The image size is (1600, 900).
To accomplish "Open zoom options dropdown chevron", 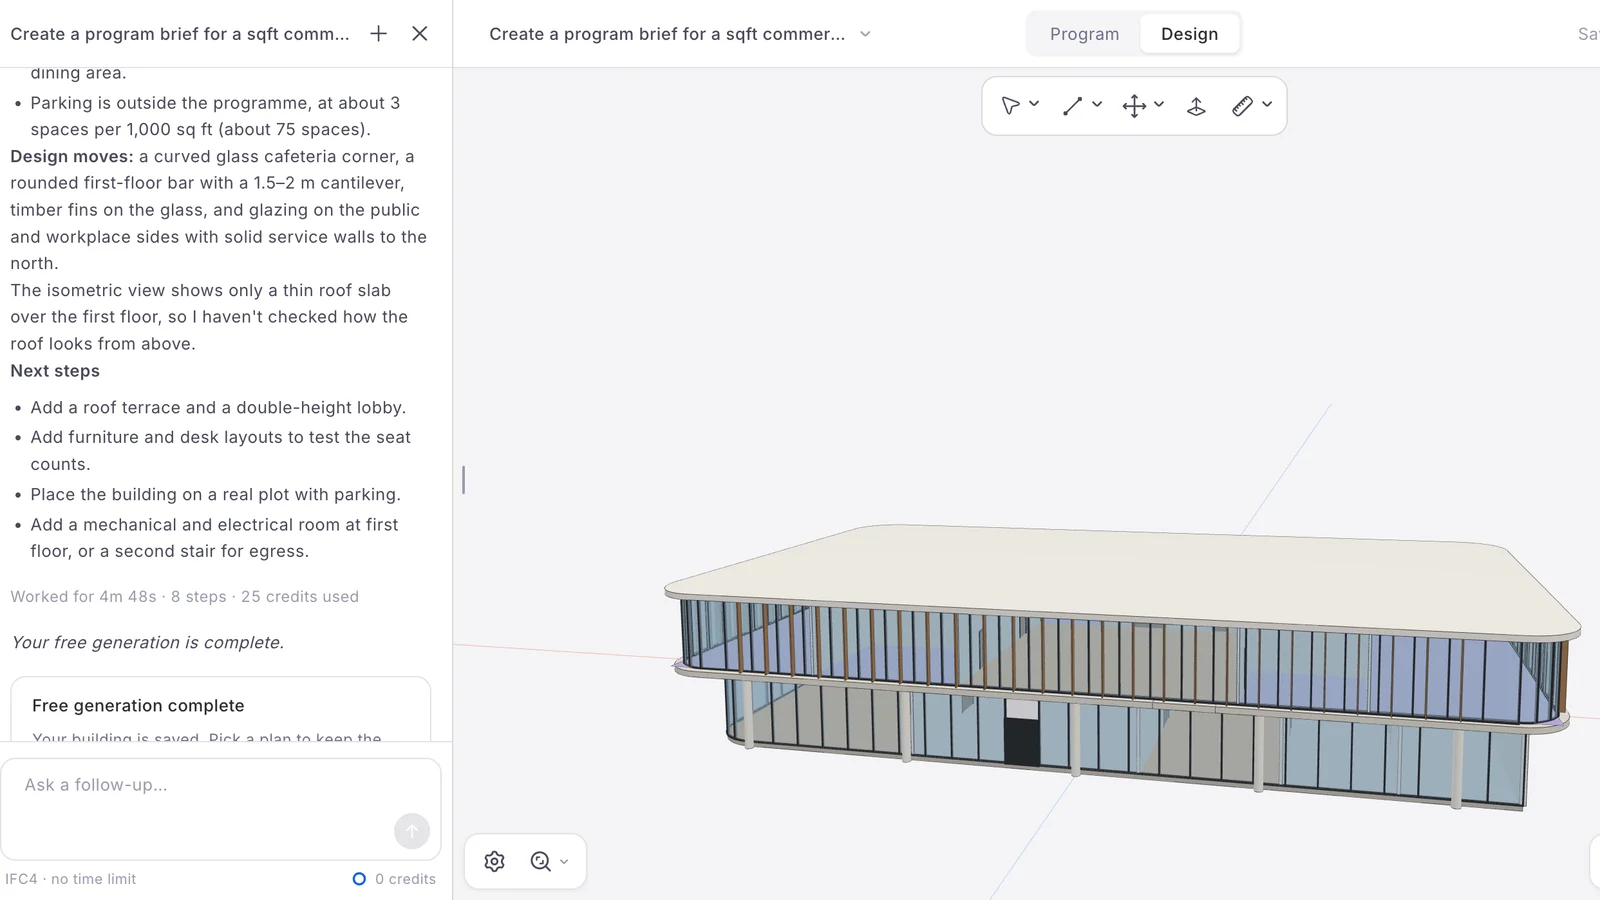I will point(564,861).
